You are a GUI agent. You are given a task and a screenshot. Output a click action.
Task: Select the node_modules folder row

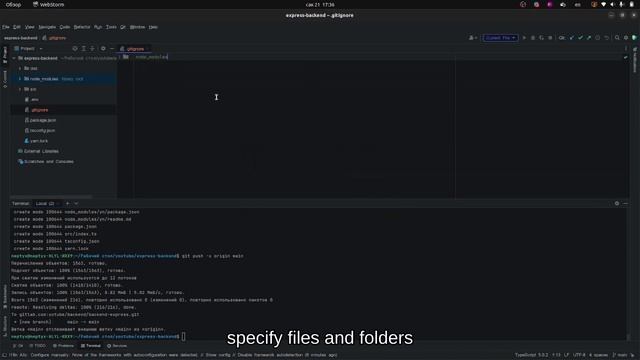click(64, 79)
